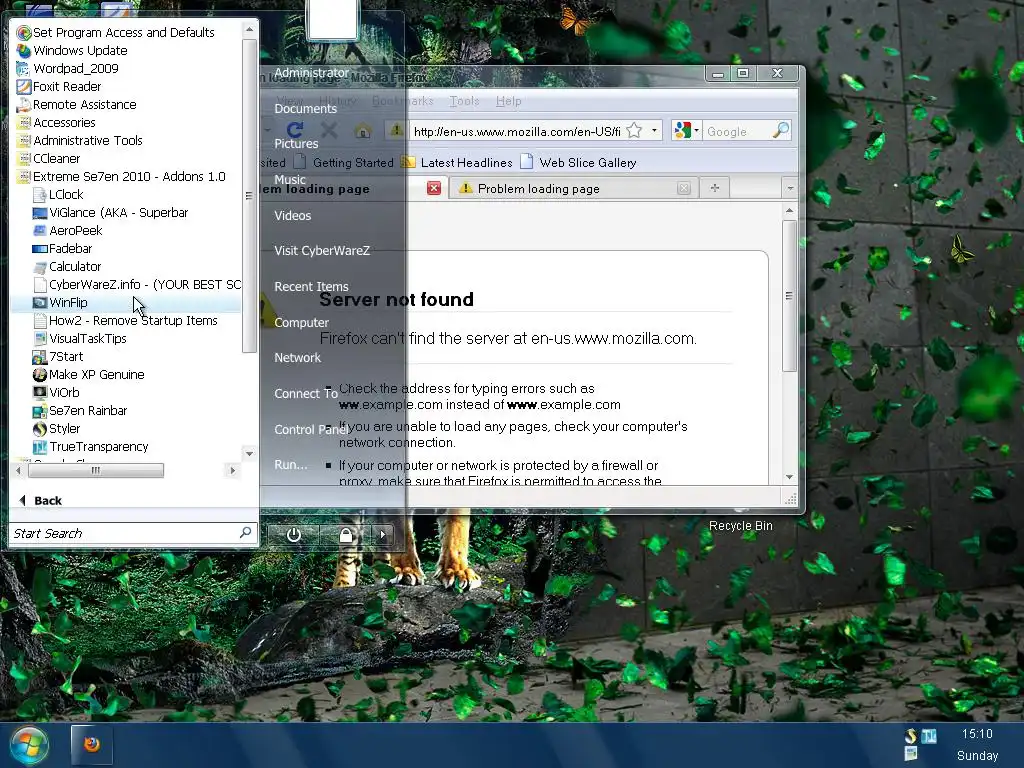Launch Se7en Rainbar

click(88, 410)
